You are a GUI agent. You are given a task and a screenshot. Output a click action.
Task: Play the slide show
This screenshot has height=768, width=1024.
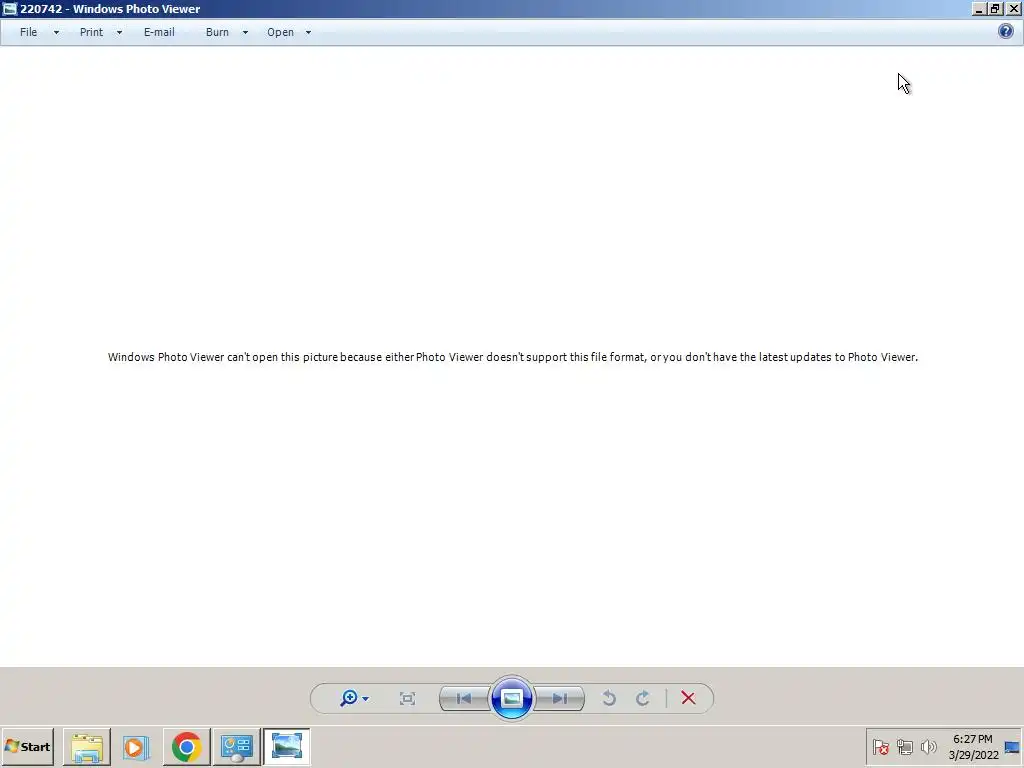click(x=511, y=698)
